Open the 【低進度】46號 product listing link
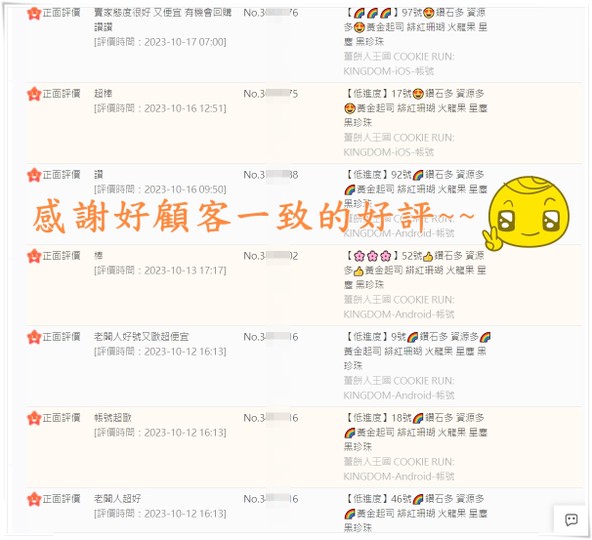The height and width of the screenshot is (540, 592). [x=415, y=513]
